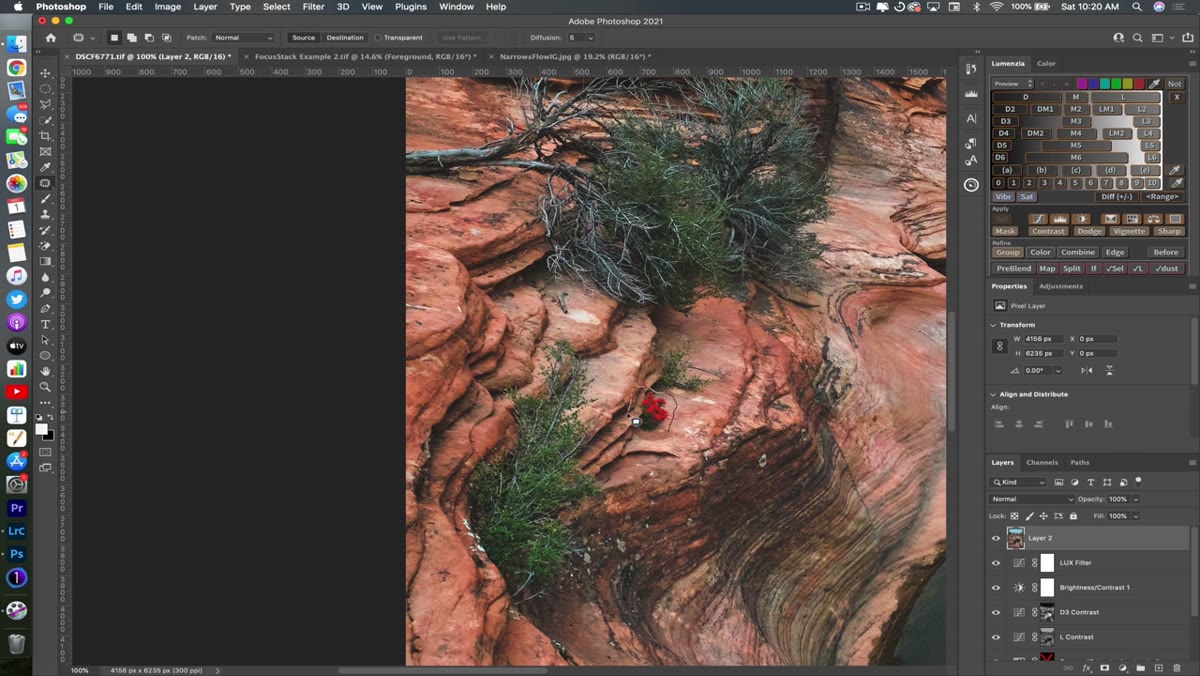
Task: Select the History Brush tool
Action: (45, 230)
